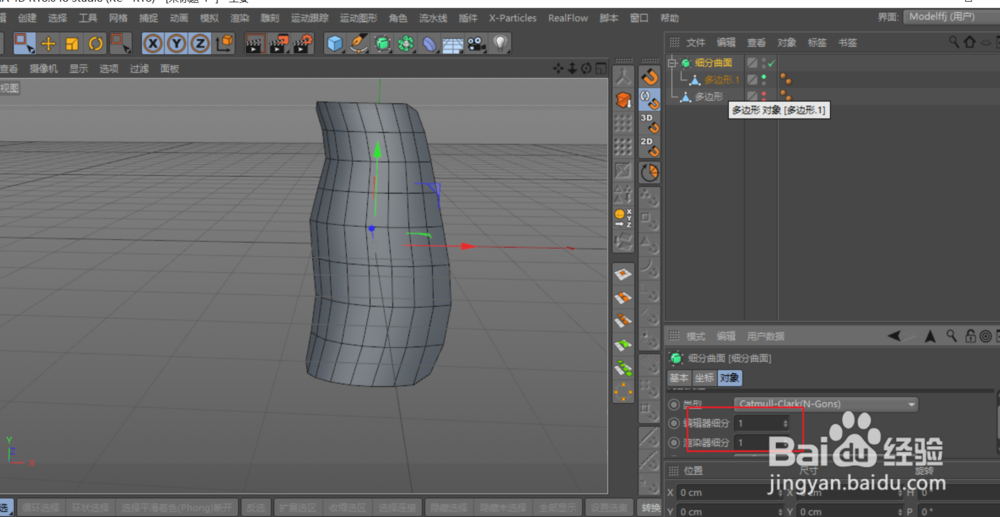Collapse the 细分曲面 tree node
The height and width of the screenshot is (517, 1000).
click(x=672, y=63)
